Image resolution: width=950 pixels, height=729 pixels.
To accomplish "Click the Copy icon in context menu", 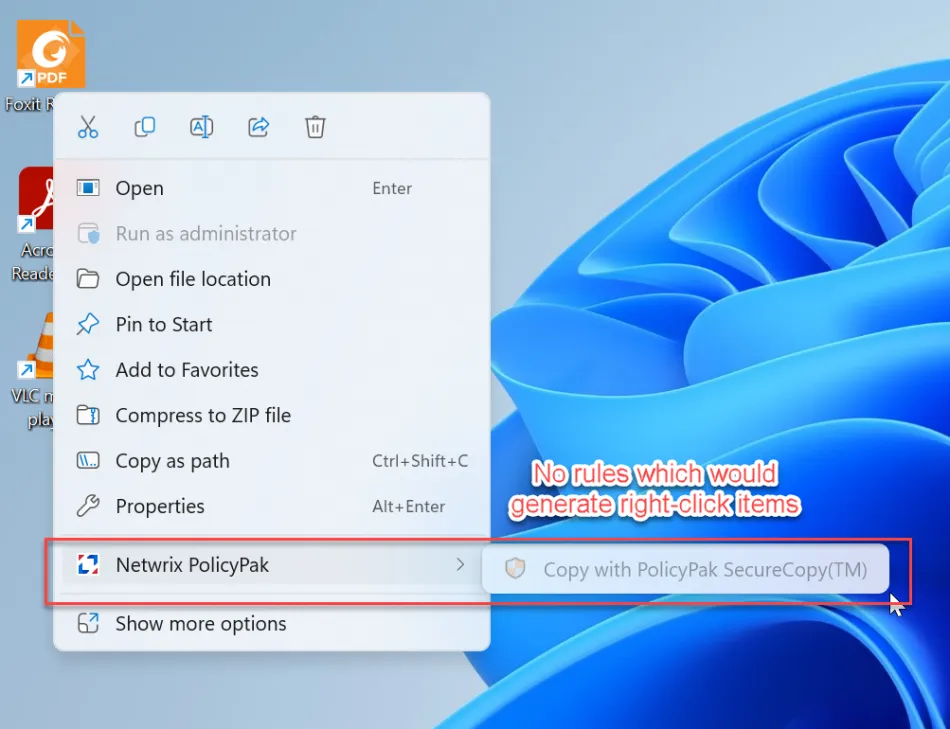I will click(145, 127).
